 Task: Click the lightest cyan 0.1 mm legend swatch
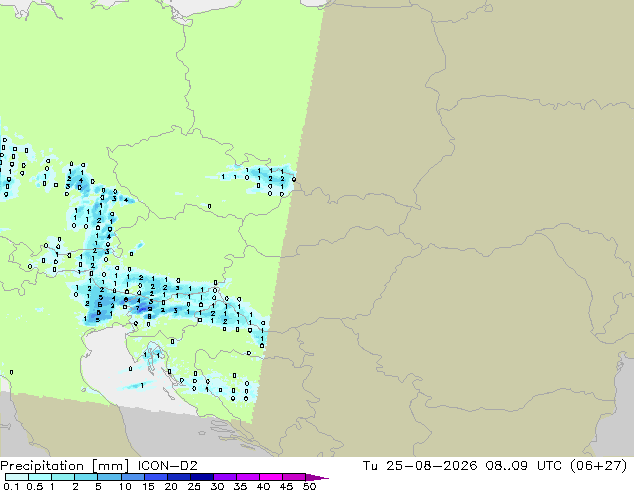[x=17, y=477]
